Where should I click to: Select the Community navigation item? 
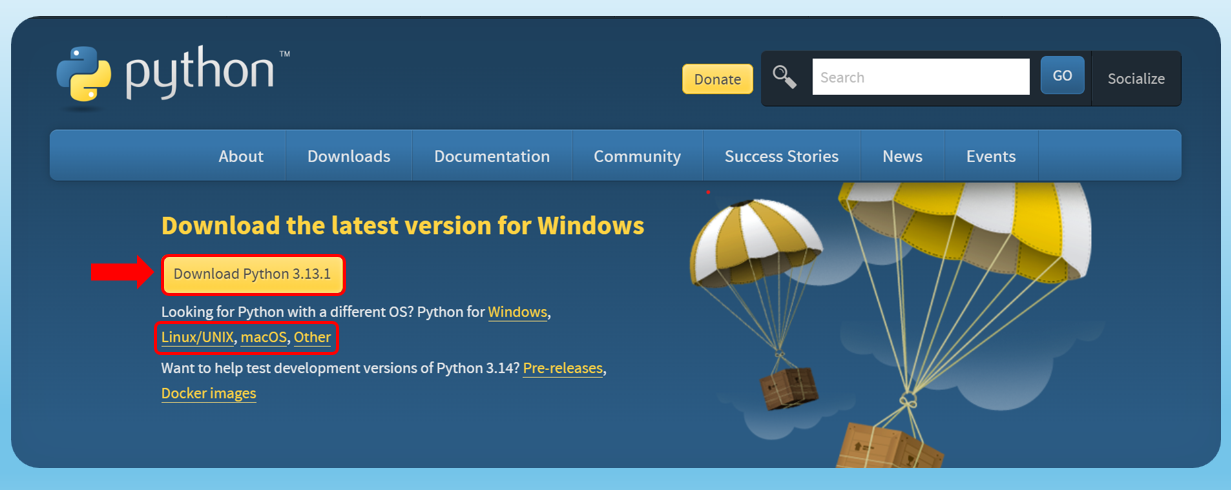[637, 156]
